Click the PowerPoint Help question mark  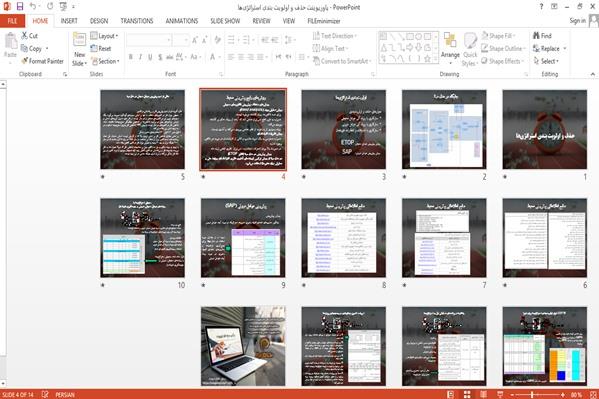541,6
